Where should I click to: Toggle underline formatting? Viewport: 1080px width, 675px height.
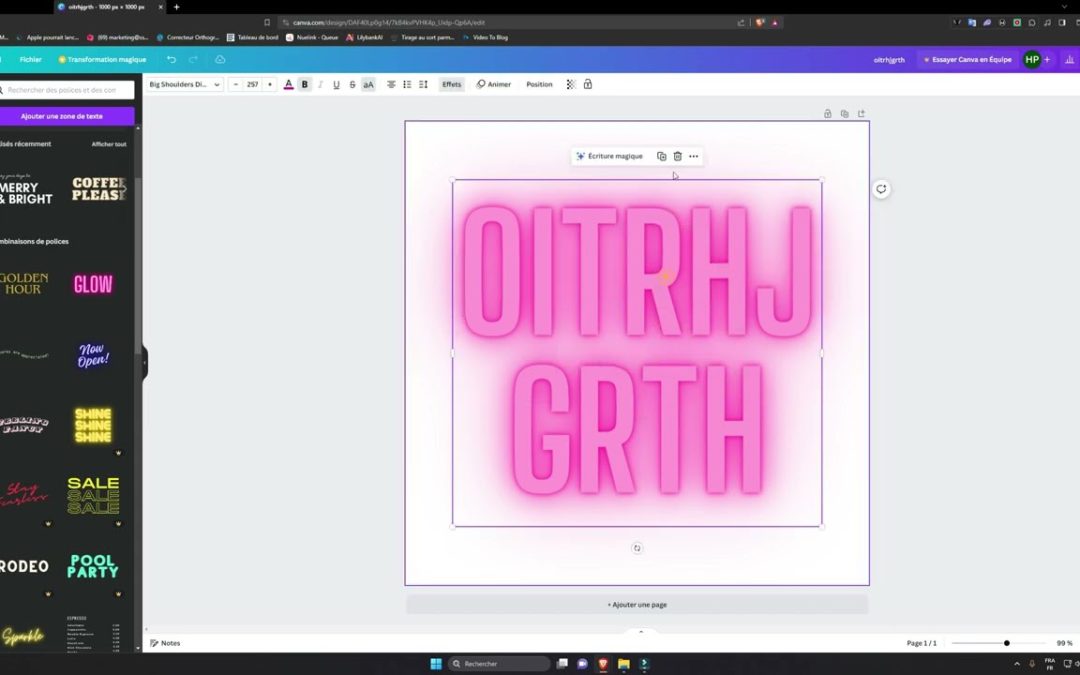[336, 85]
